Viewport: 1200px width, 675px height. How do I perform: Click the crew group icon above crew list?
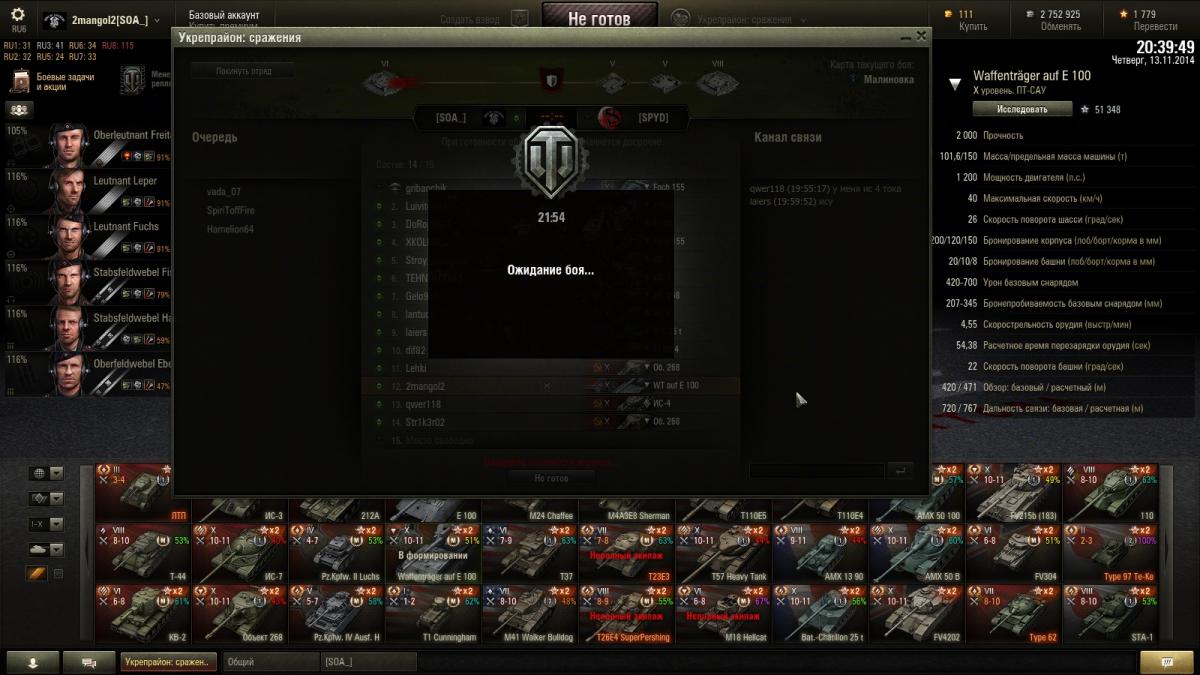[19, 110]
